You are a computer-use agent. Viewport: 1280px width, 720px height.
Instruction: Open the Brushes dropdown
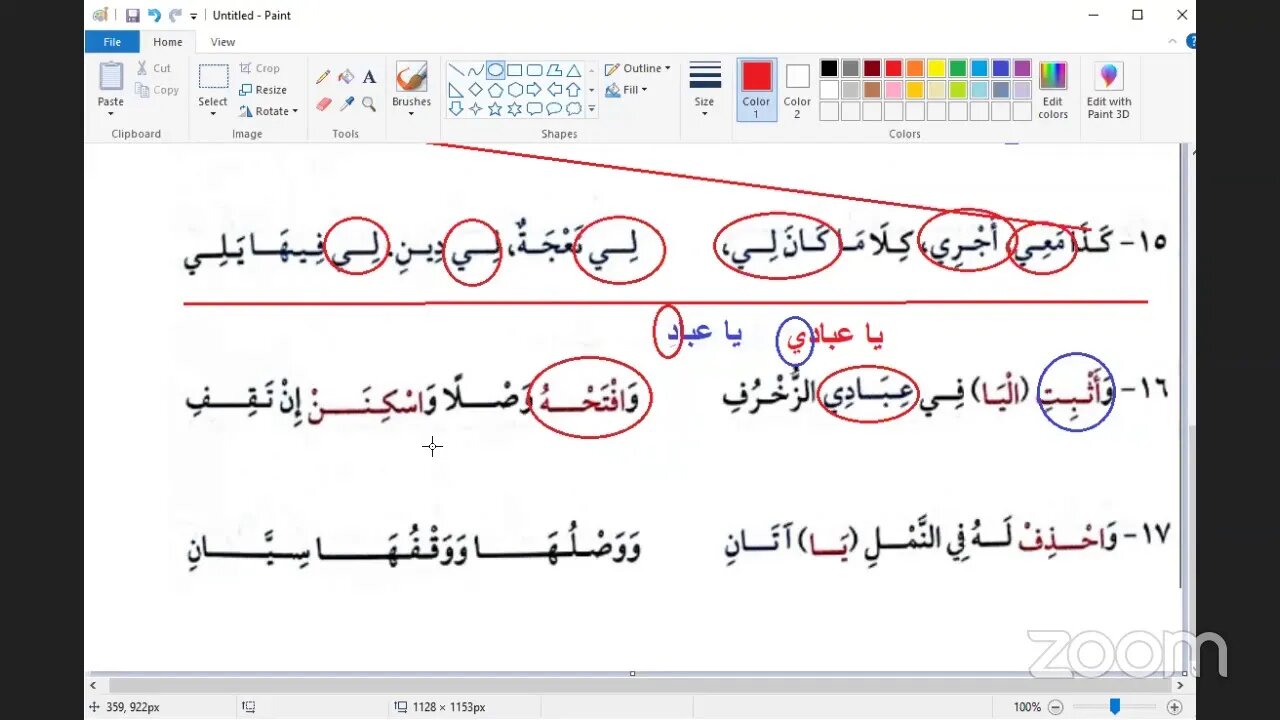(x=411, y=113)
